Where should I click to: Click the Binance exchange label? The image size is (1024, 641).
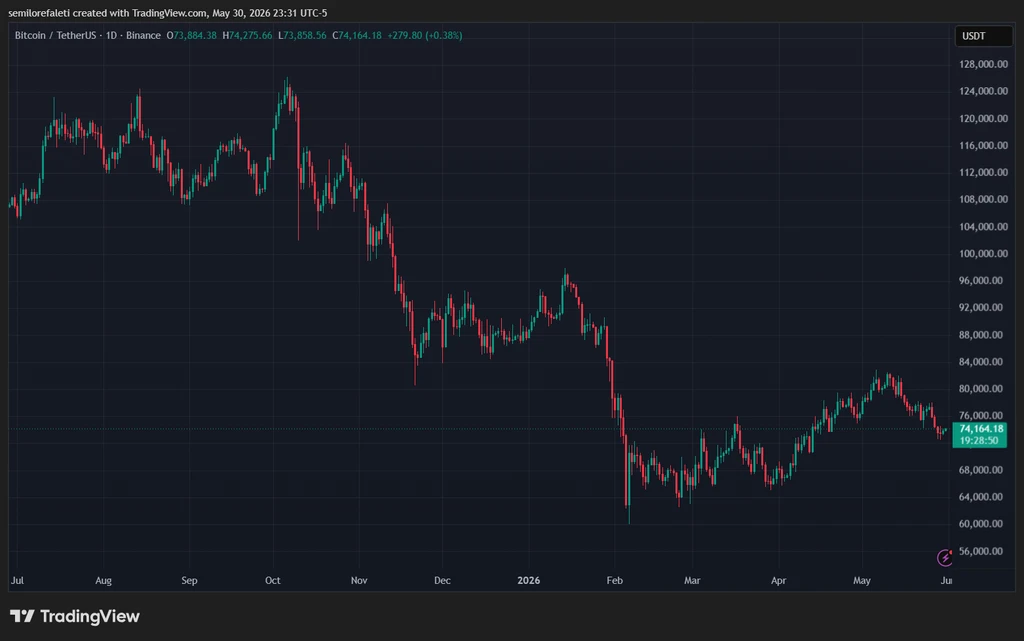[143, 35]
